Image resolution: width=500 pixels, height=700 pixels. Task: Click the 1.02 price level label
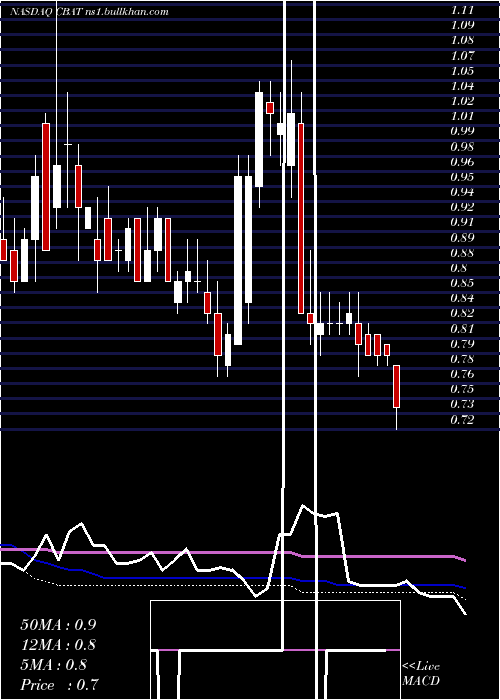coord(462,101)
